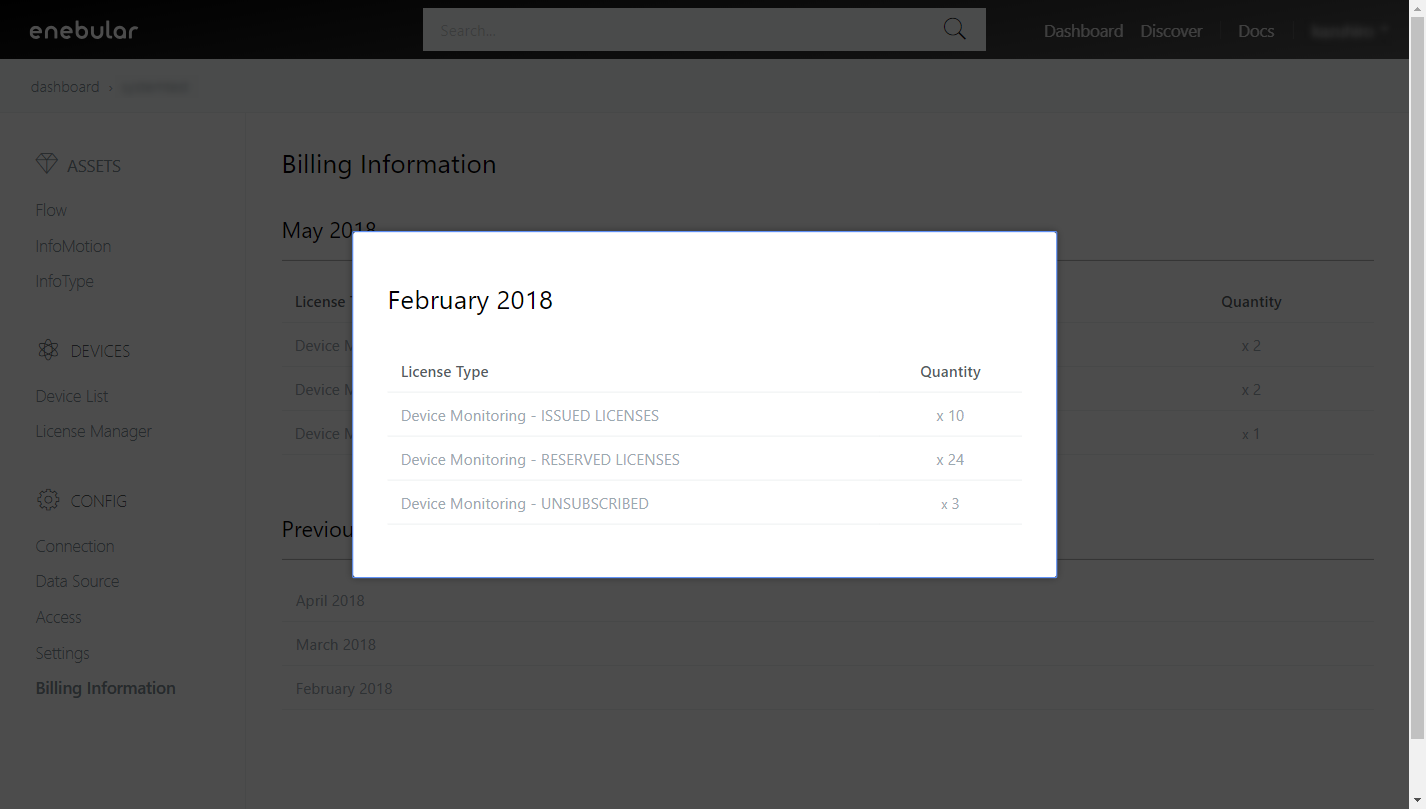The image size is (1426, 809).
Task: Select InfoMotion in the sidebar
Action: click(x=73, y=246)
